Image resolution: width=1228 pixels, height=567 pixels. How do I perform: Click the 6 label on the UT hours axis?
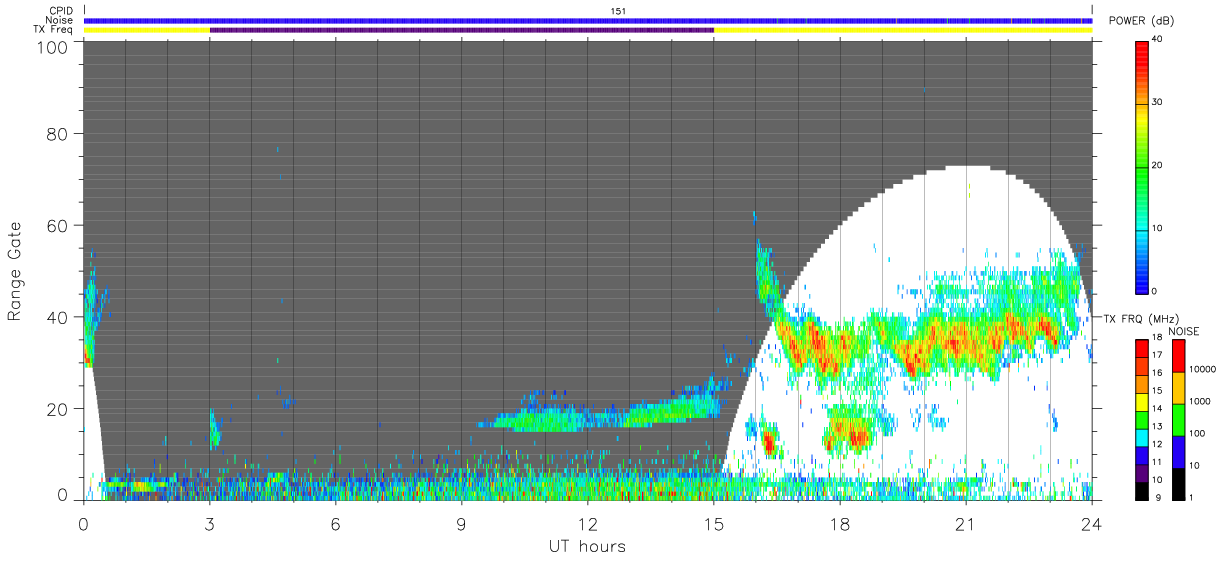(336, 524)
